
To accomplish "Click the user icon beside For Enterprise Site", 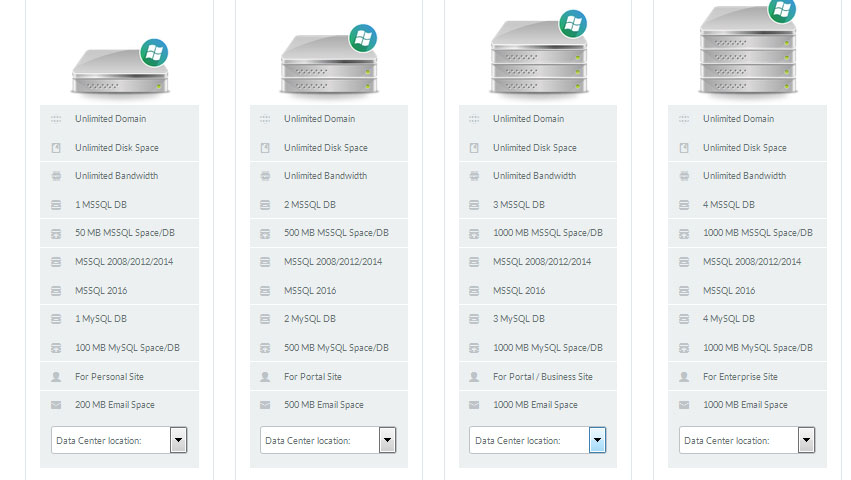I will tap(684, 376).
